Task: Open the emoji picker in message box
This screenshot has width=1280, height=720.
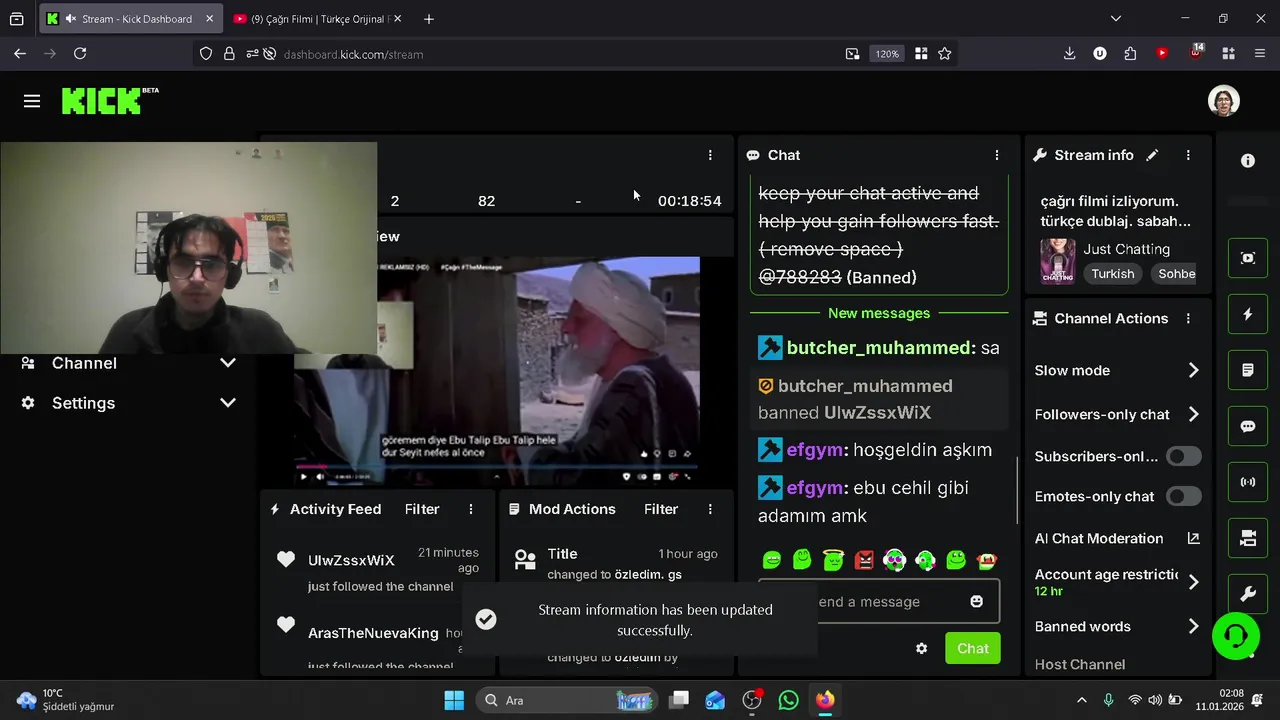Action: point(976,601)
